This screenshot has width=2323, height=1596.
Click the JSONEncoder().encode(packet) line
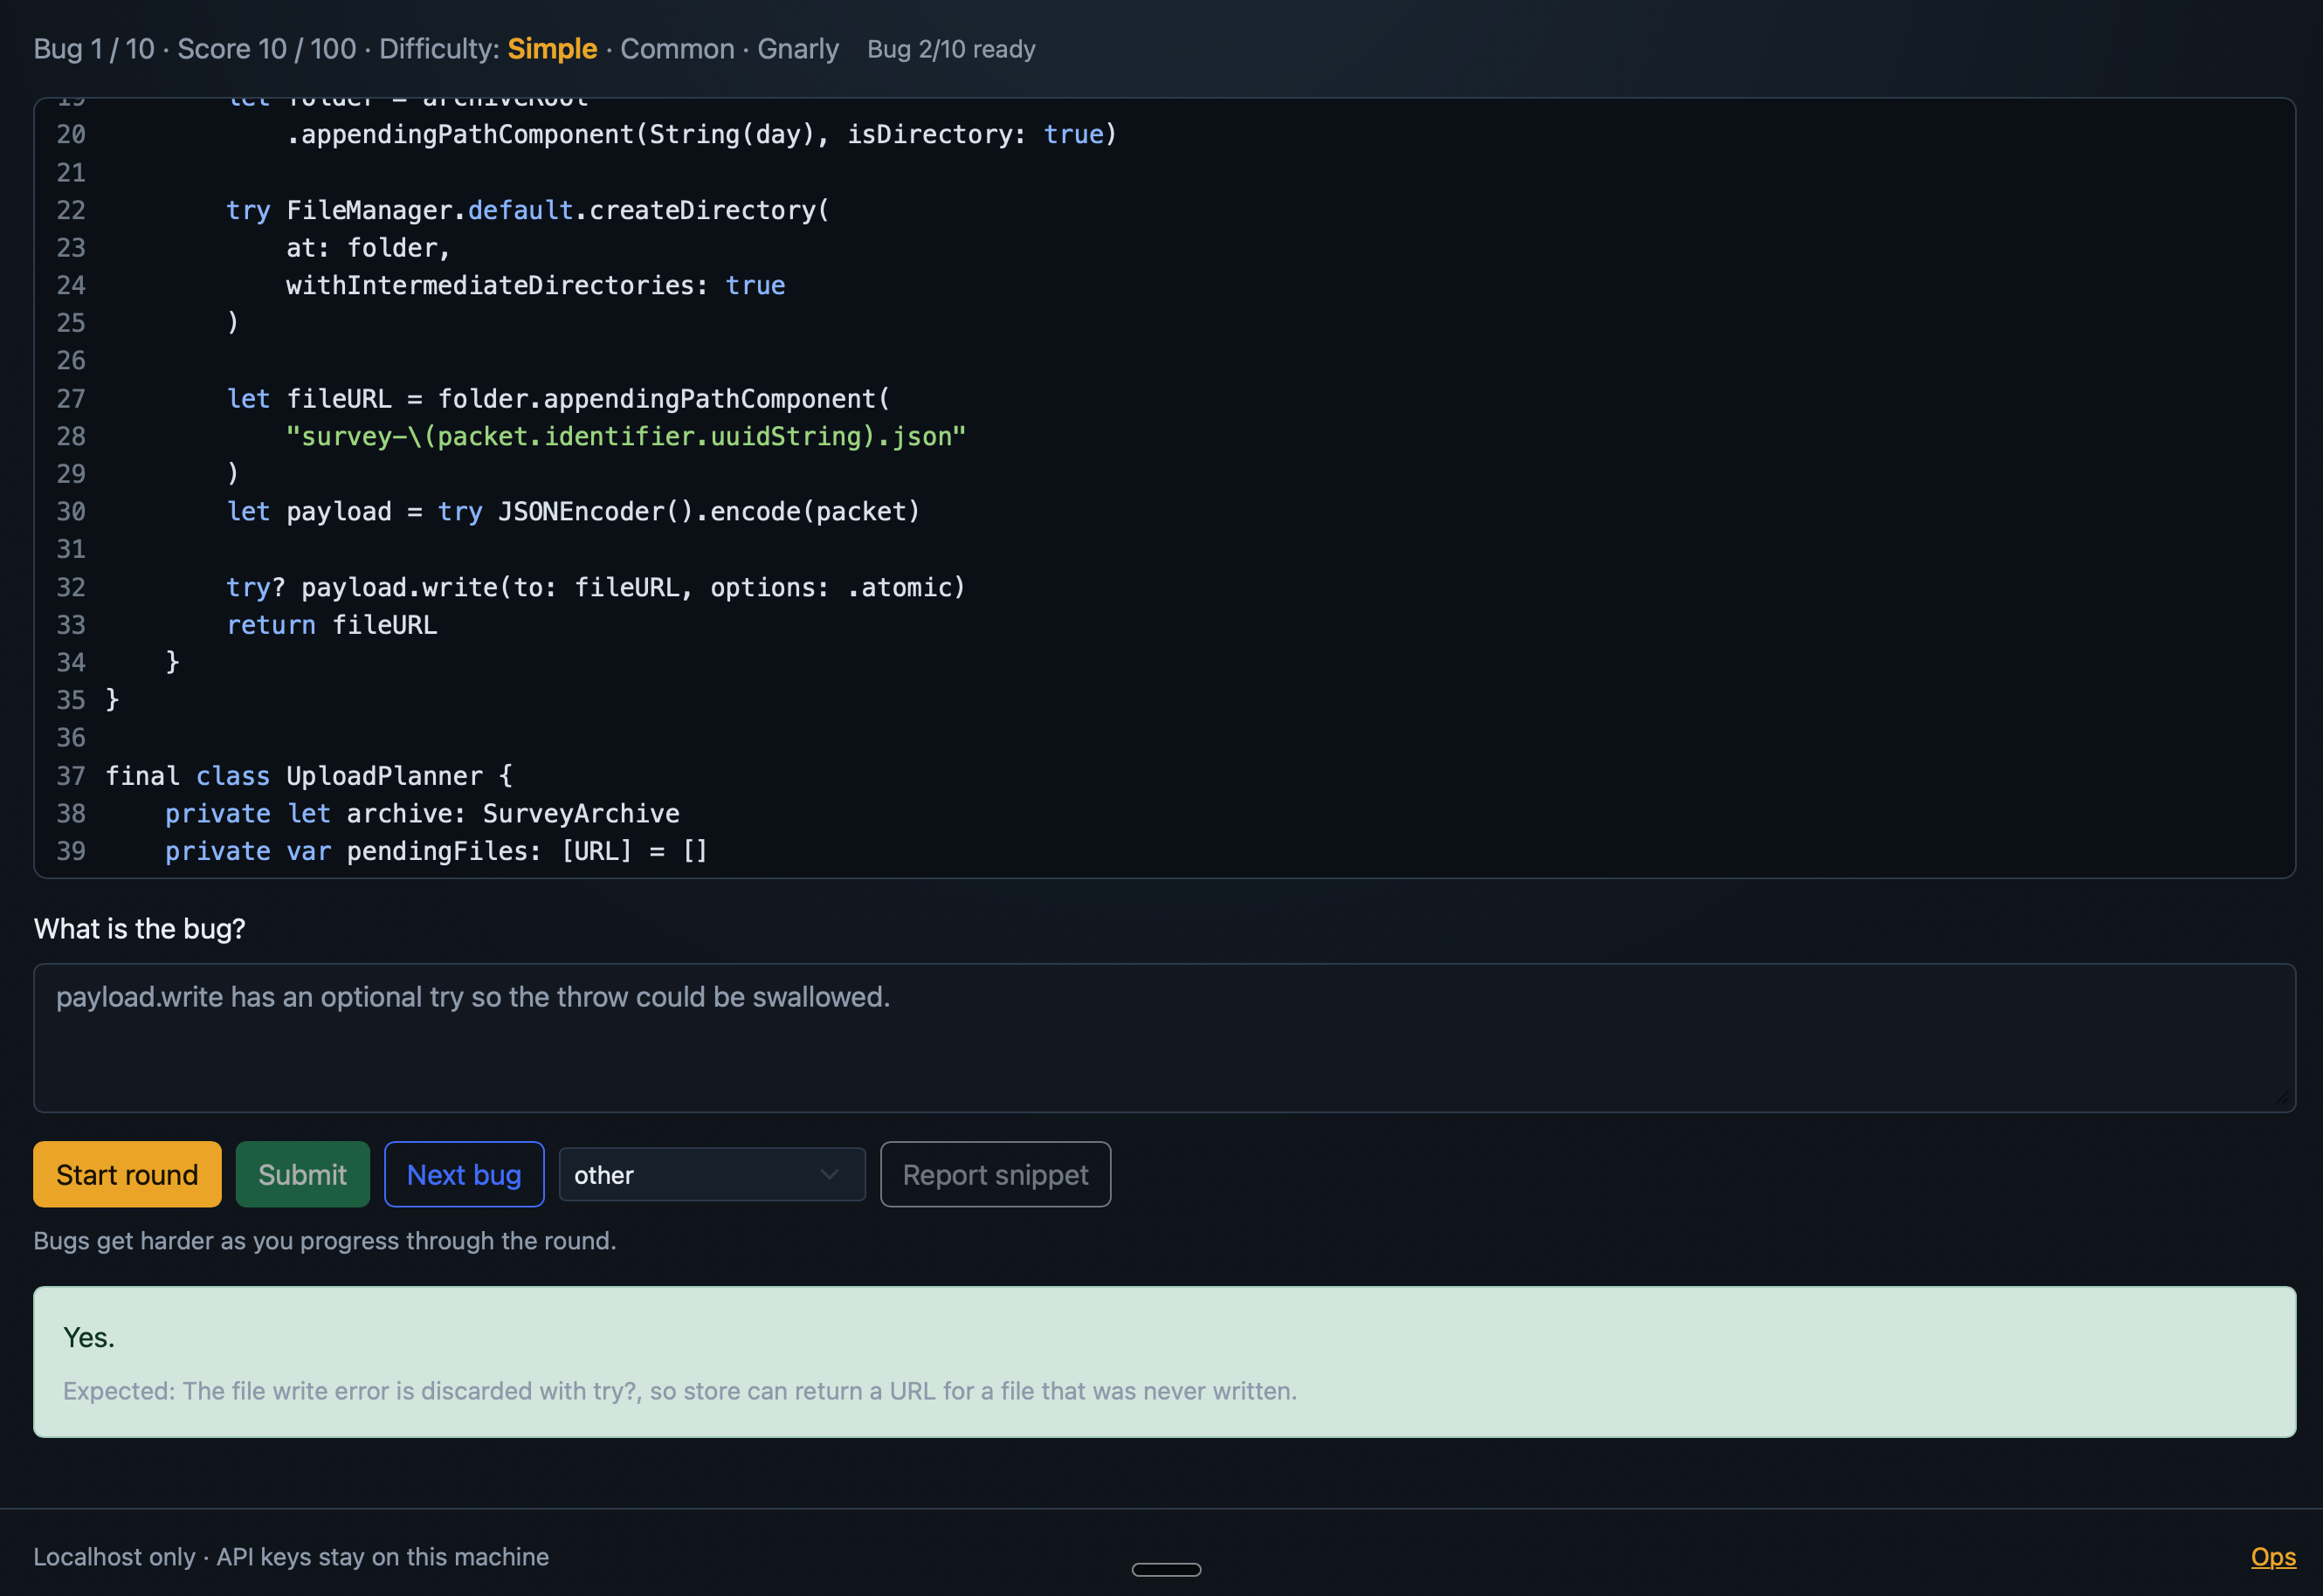573,512
